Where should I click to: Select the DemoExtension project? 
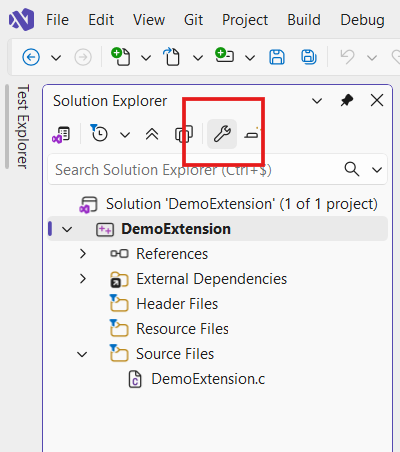click(x=176, y=229)
